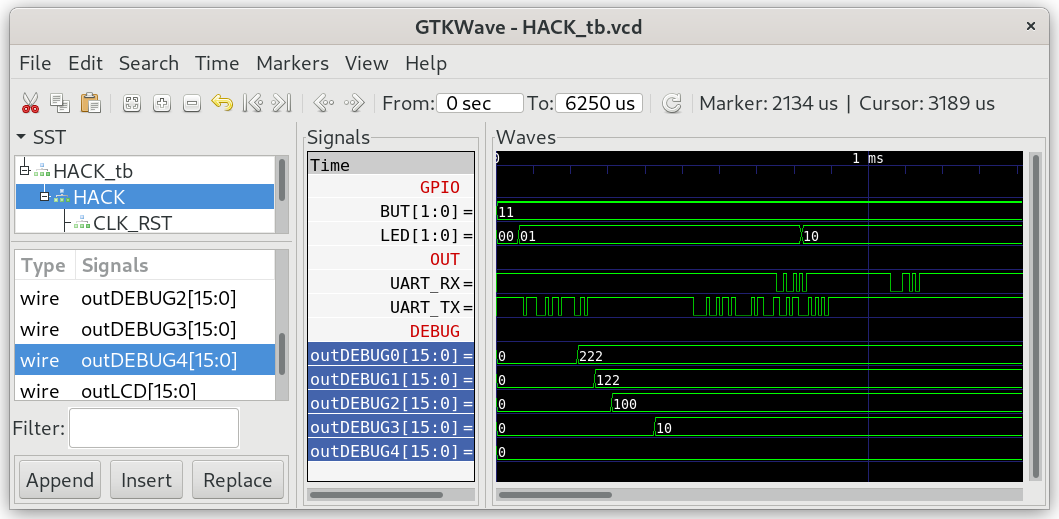Open the Search menu

click(149, 64)
